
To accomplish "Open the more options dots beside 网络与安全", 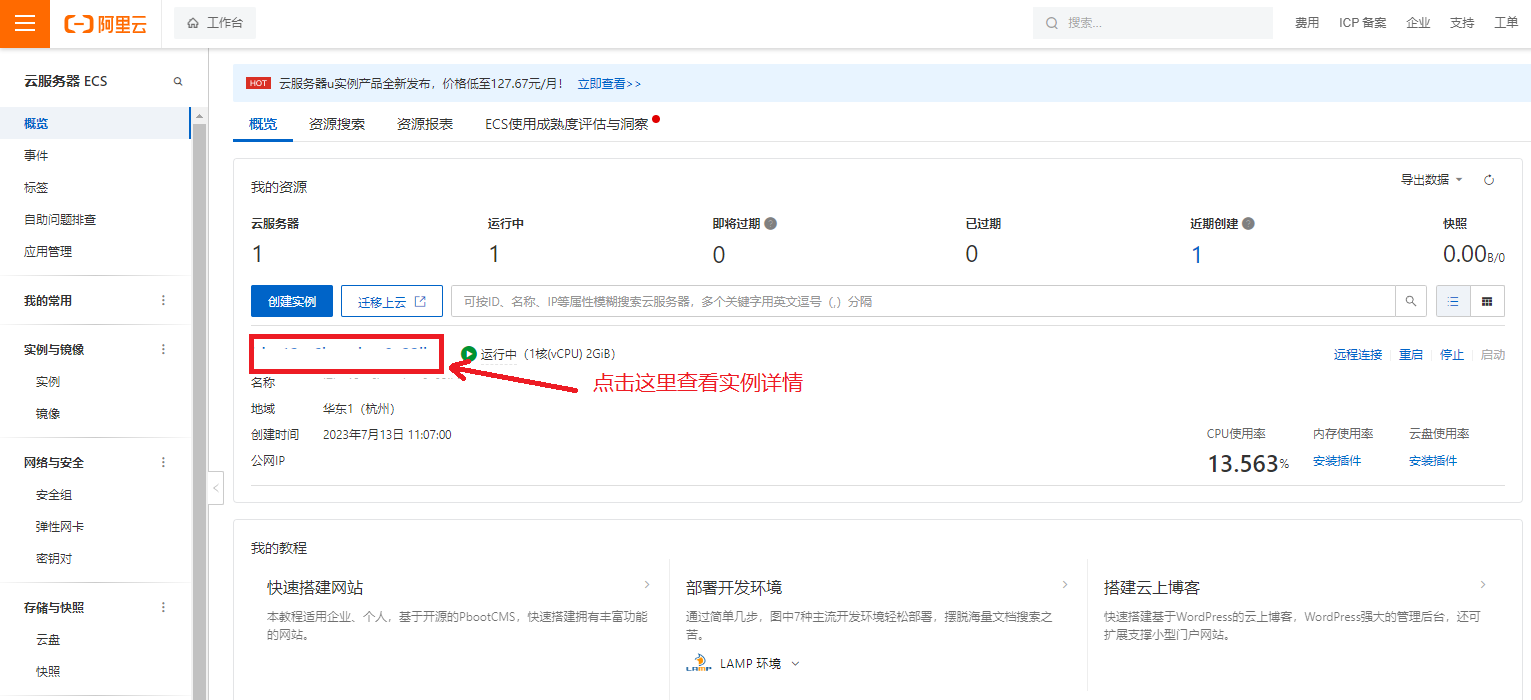I will (164, 462).
